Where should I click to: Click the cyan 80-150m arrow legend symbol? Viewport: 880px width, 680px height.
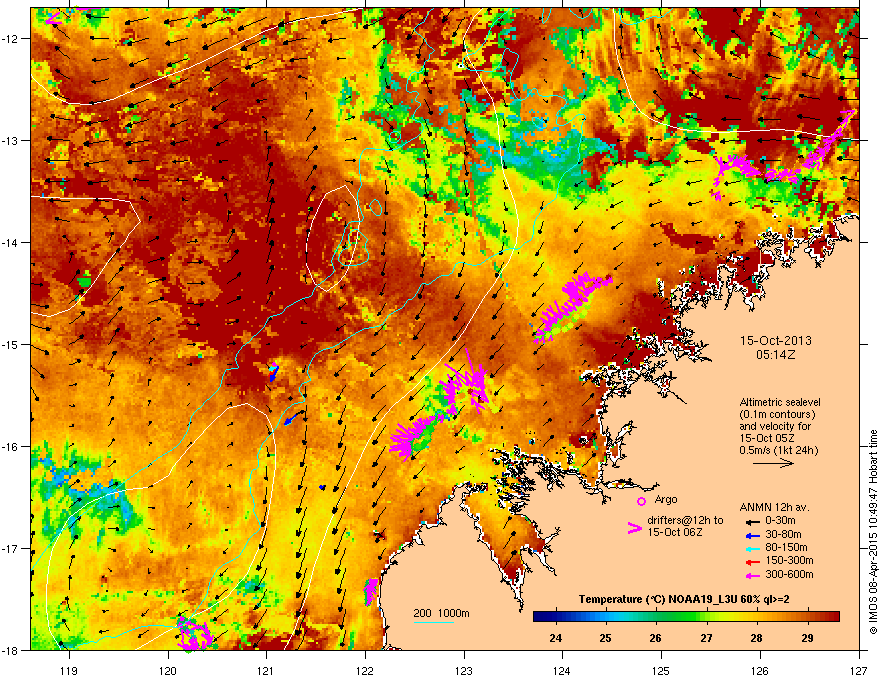click(x=751, y=548)
